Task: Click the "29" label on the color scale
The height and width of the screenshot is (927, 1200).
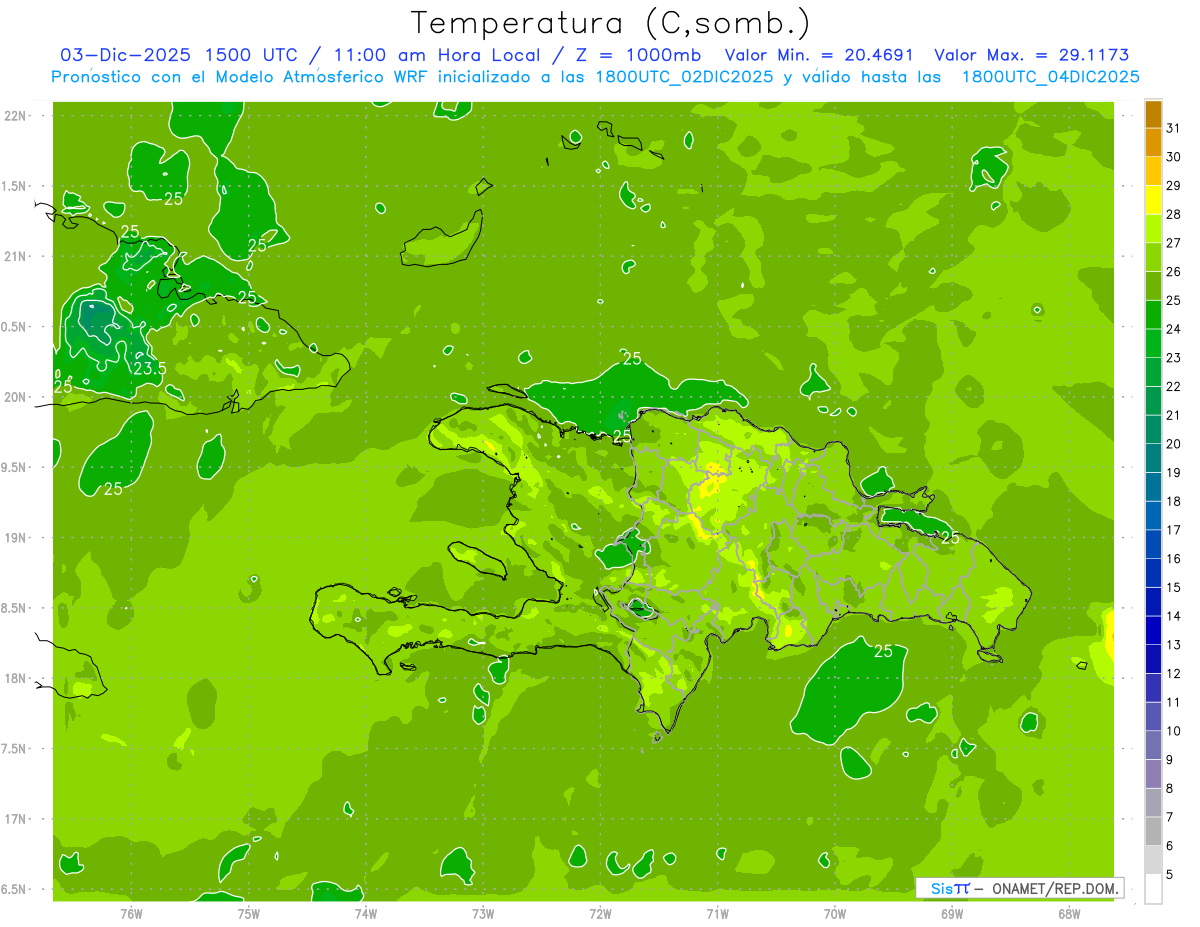Action: (1174, 185)
